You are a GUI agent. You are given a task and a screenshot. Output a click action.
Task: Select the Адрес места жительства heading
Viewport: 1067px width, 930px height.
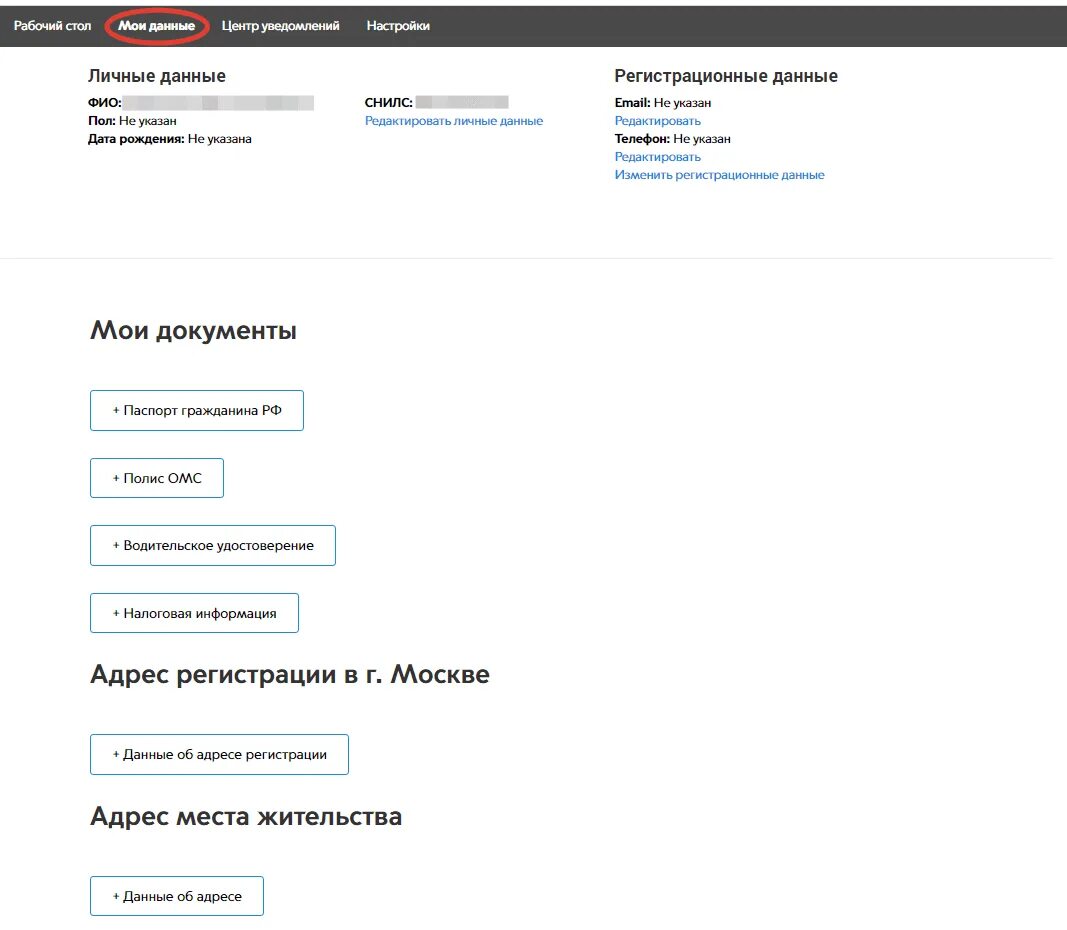point(246,816)
